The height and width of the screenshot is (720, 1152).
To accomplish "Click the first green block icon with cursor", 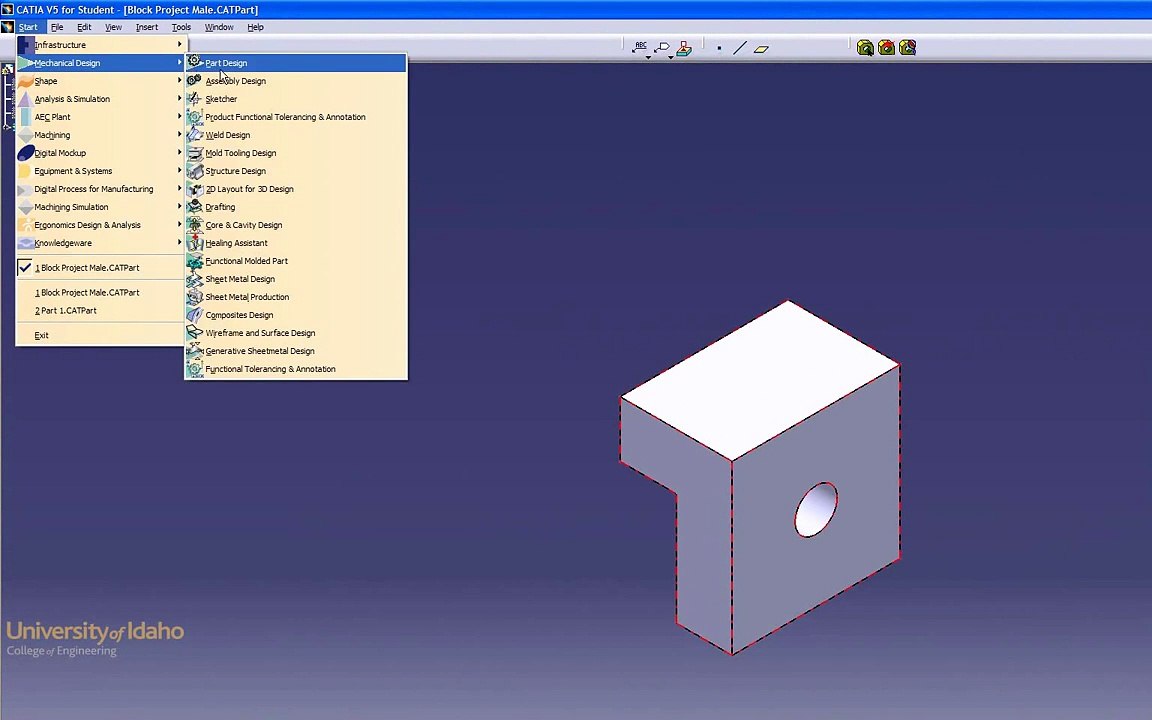I will [x=865, y=48].
